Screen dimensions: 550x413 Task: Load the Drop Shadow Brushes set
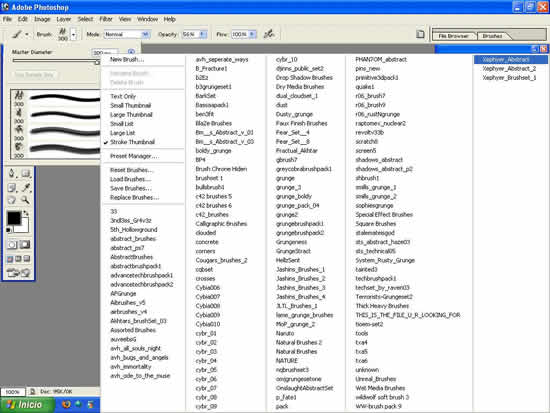(304, 78)
